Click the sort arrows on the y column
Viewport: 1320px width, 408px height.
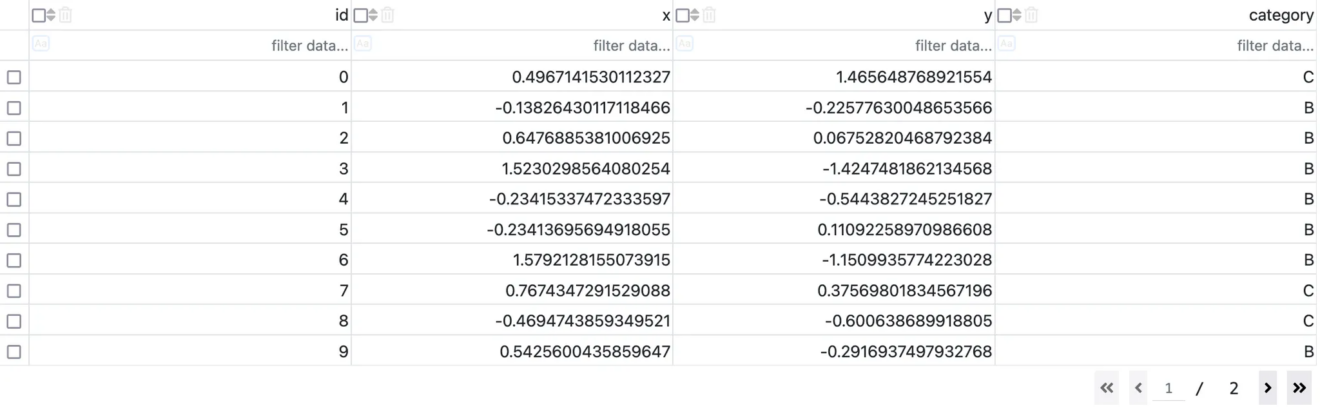[x=695, y=15]
